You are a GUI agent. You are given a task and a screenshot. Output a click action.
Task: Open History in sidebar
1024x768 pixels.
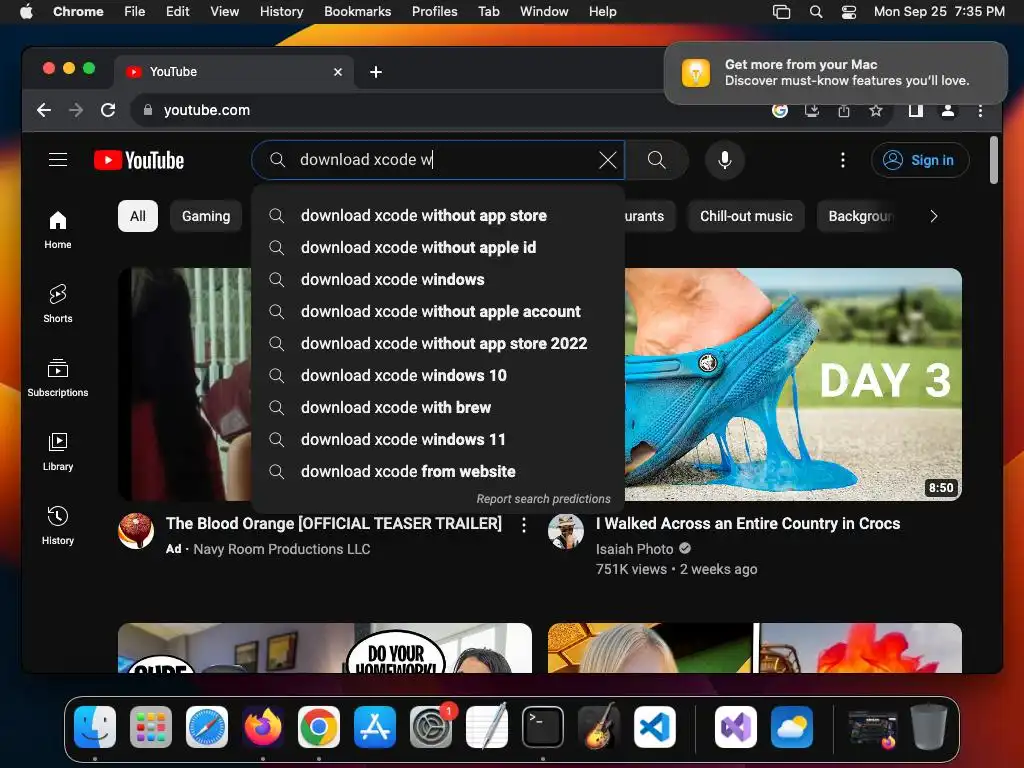pyautogui.click(x=58, y=526)
